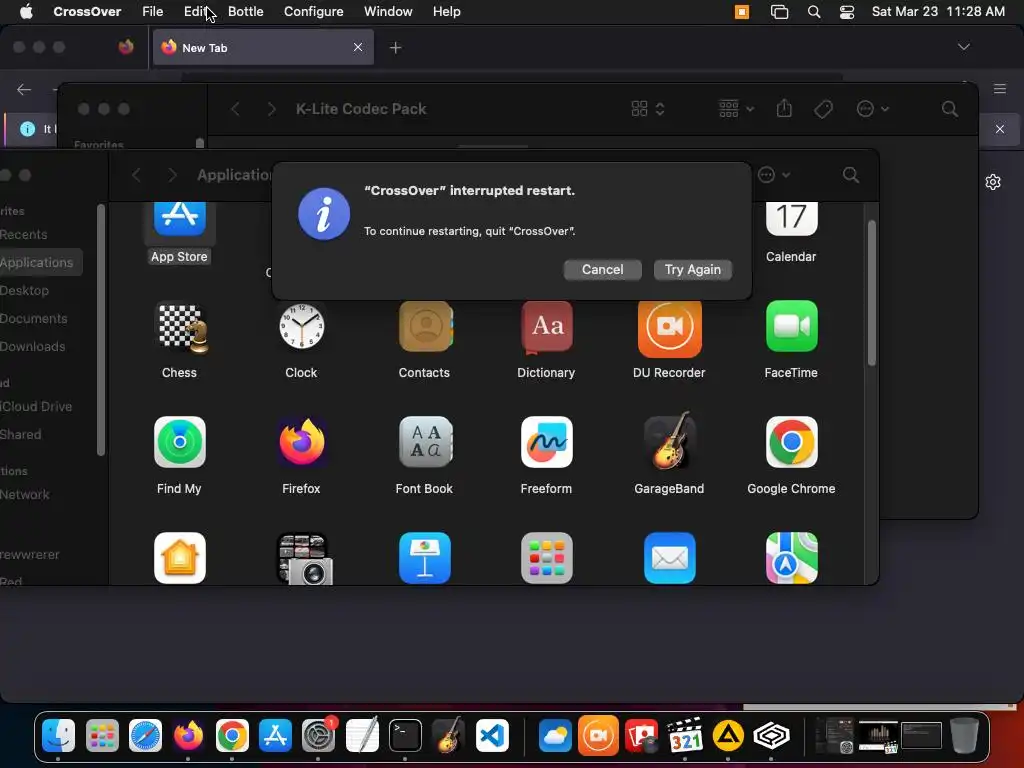1024x768 pixels.
Task: Open Terminal from the Dock
Action: click(405, 736)
